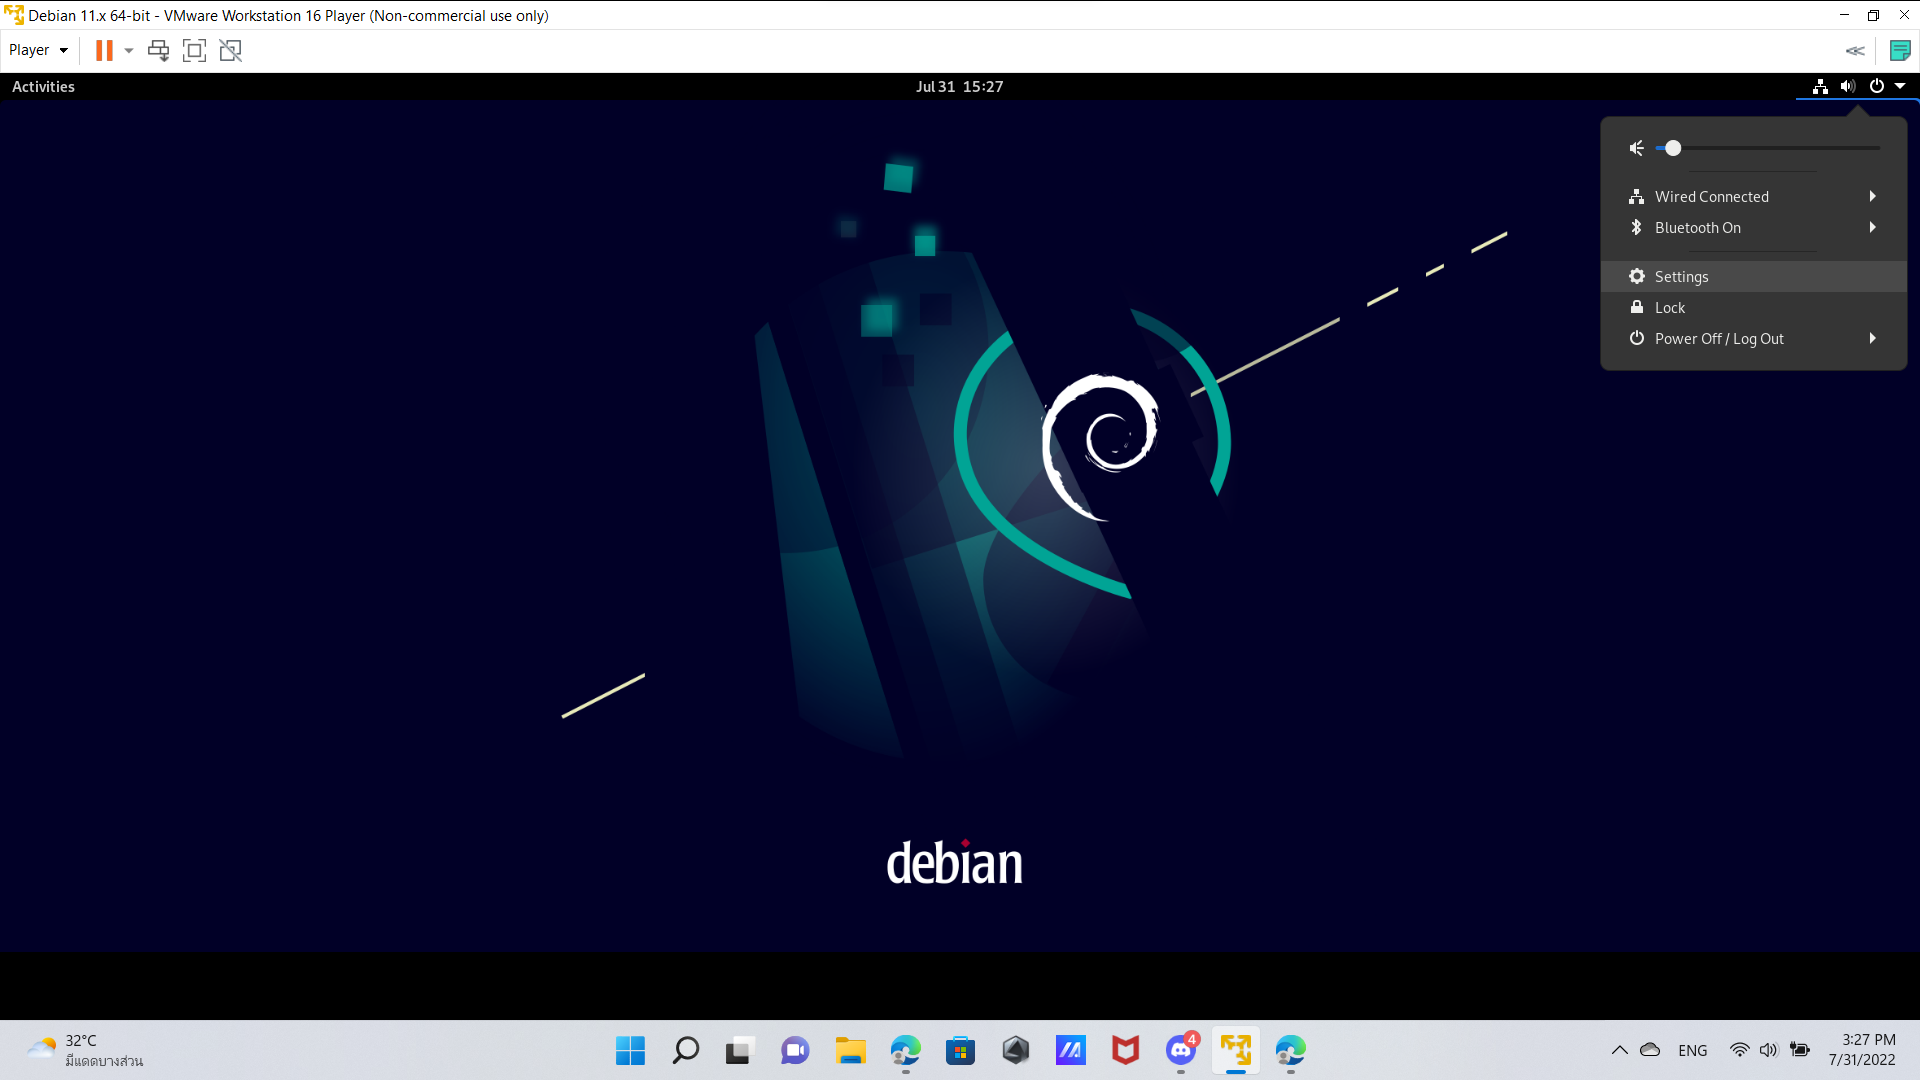Open the pause/power options dropdown arrow
Viewport: 1920px width, 1080px height.
tap(129, 51)
